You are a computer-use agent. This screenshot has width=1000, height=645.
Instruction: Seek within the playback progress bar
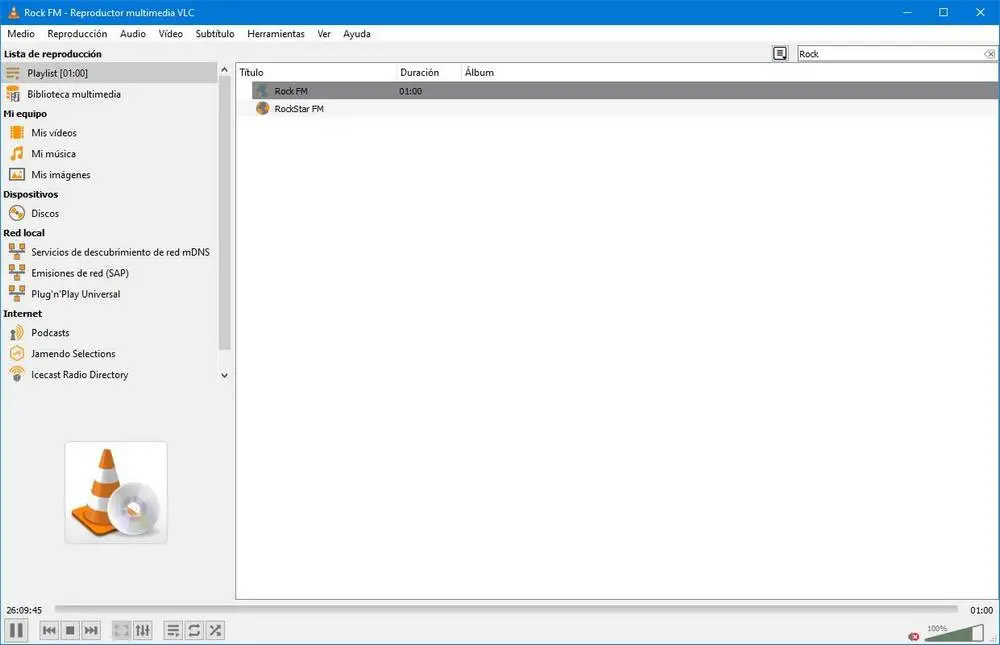coord(506,609)
